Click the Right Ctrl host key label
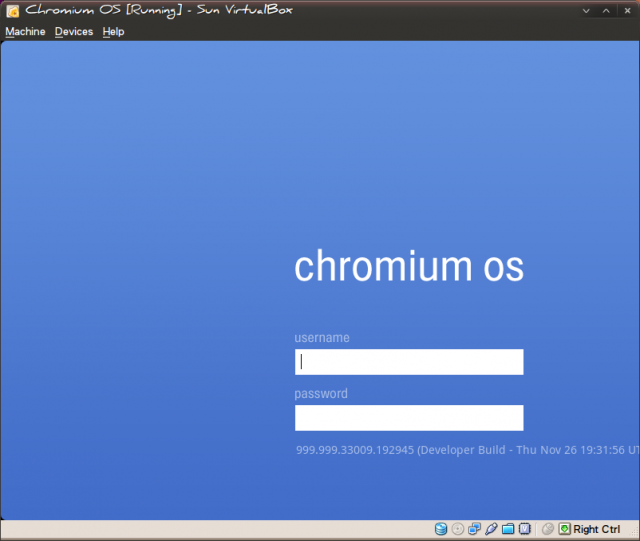This screenshot has height=541, width=640. [596, 530]
